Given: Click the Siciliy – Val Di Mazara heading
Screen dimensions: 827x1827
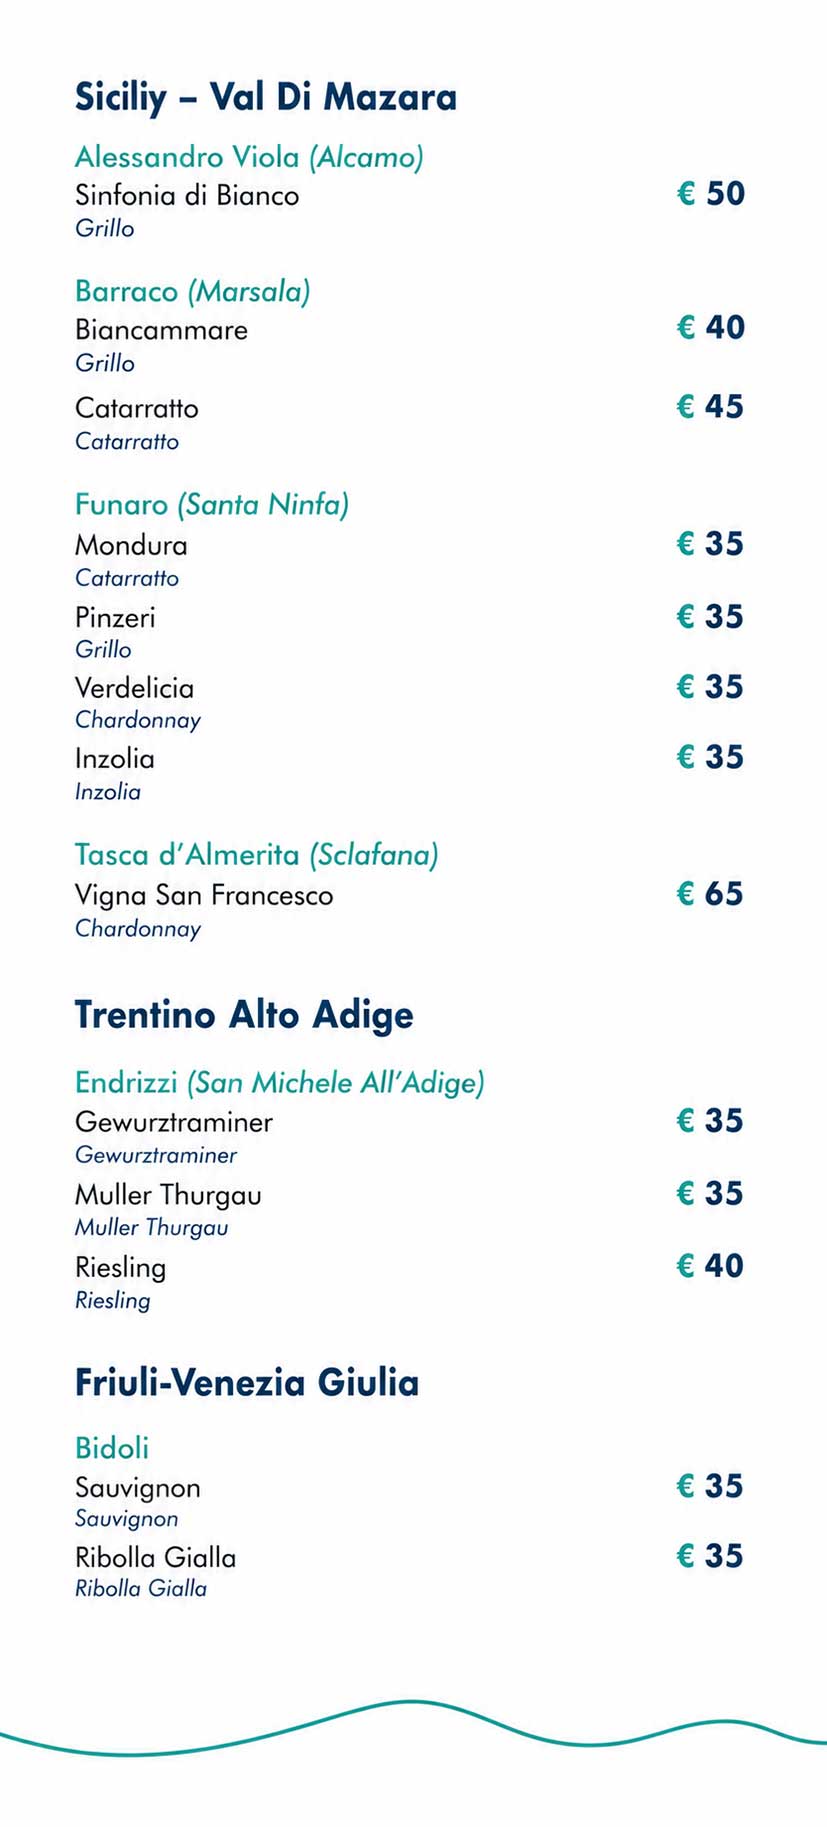Looking at the screenshot, I should (x=266, y=97).
